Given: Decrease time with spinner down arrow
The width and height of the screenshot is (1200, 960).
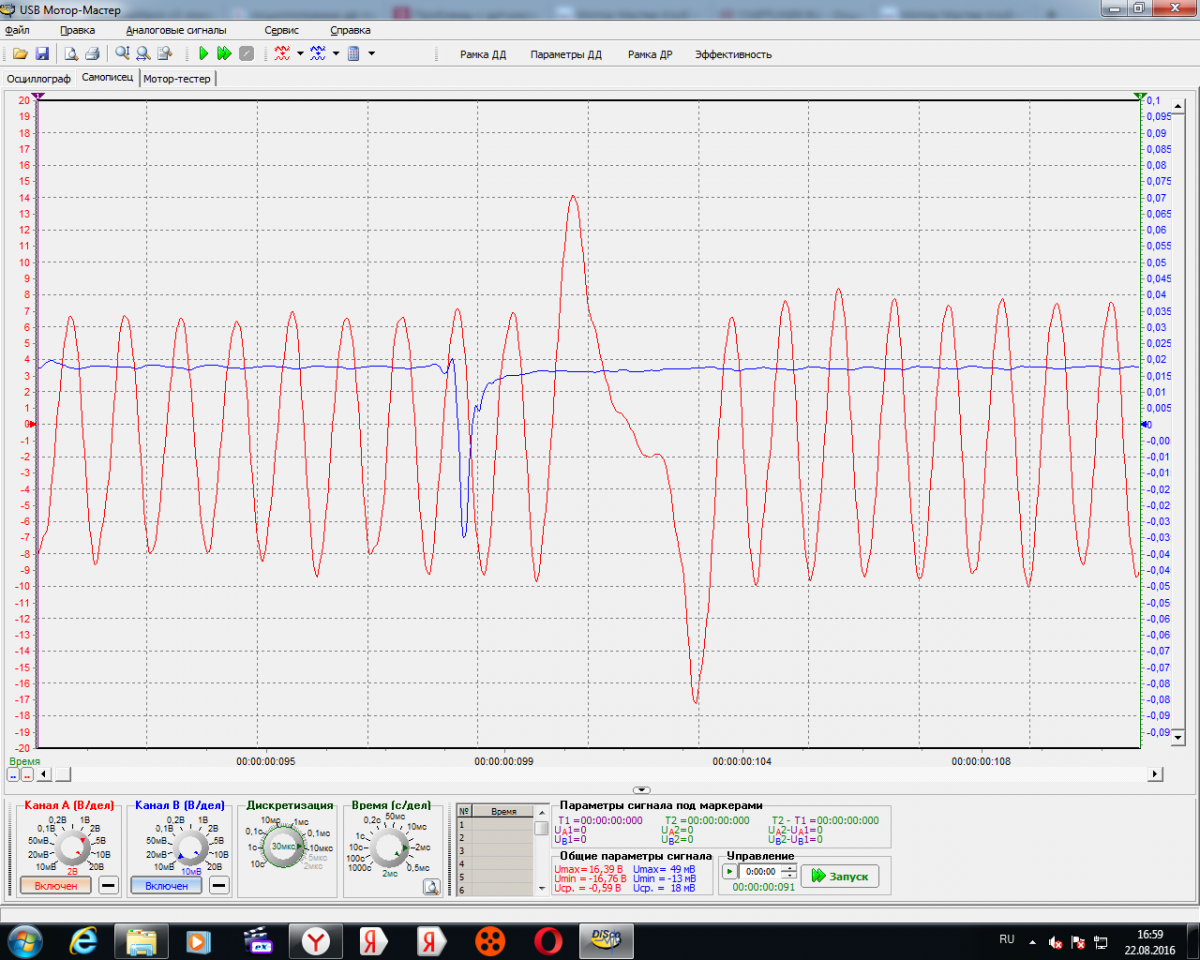Looking at the screenshot, I should click(790, 875).
